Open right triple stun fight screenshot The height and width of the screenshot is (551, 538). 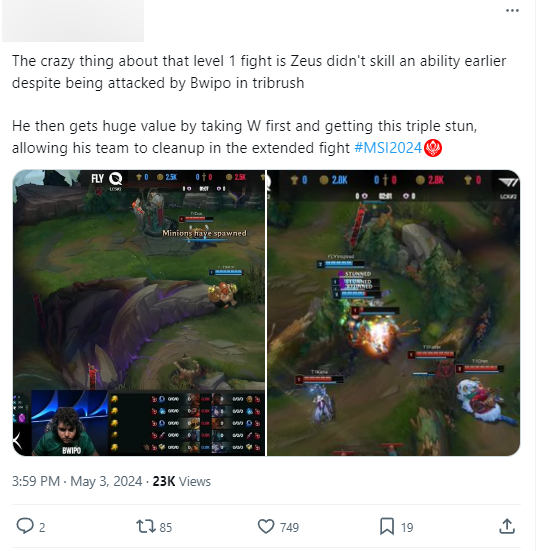(x=394, y=313)
